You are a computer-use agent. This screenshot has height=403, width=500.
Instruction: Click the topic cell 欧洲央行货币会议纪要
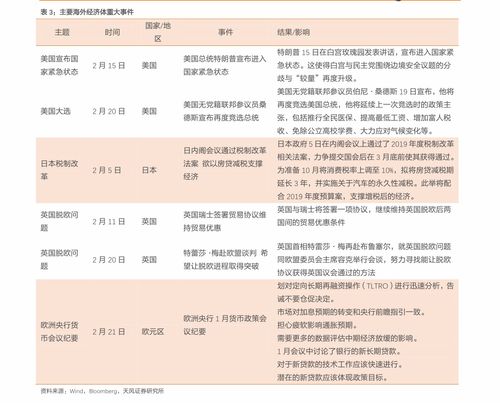tap(59, 331)
